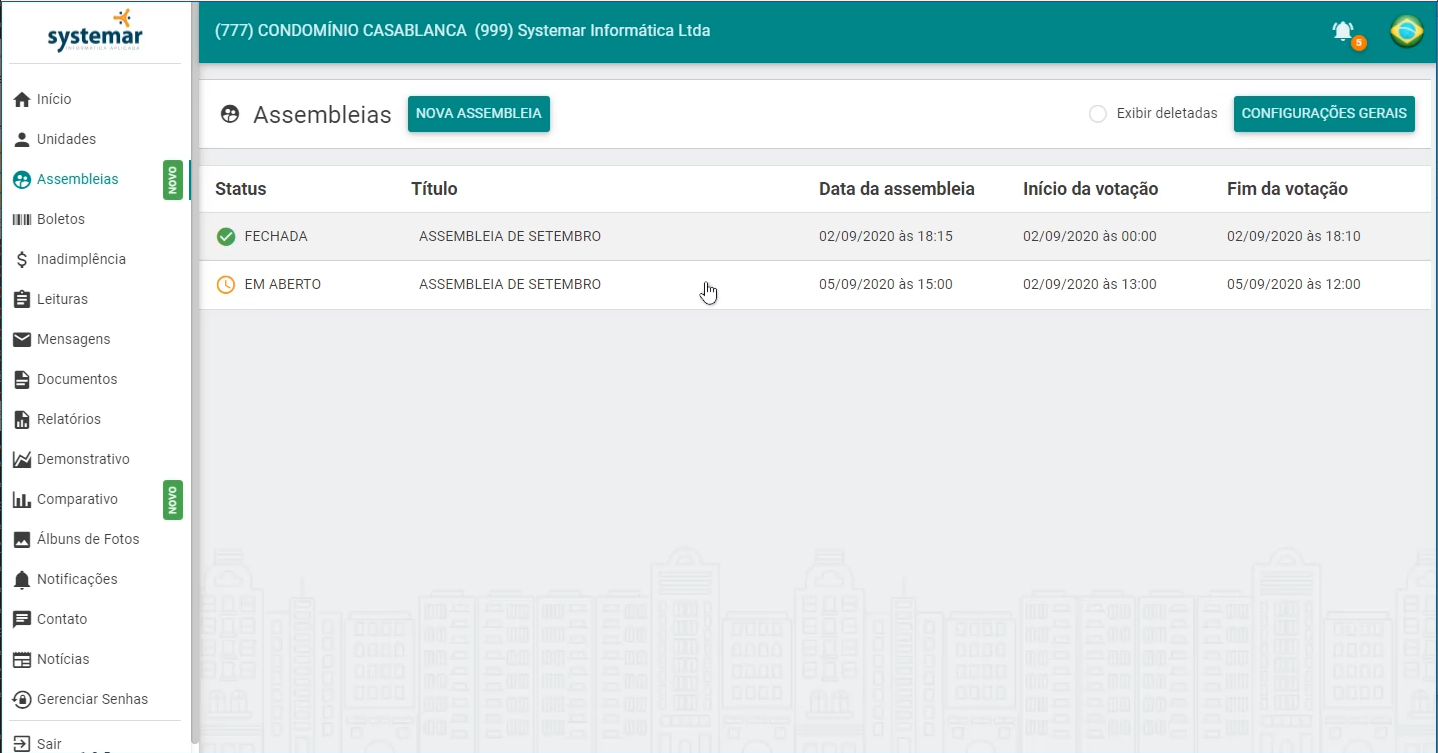This screenshot has width=1438, height=753.
Task: Click the notification bell icon in header
Action: 1343,32
